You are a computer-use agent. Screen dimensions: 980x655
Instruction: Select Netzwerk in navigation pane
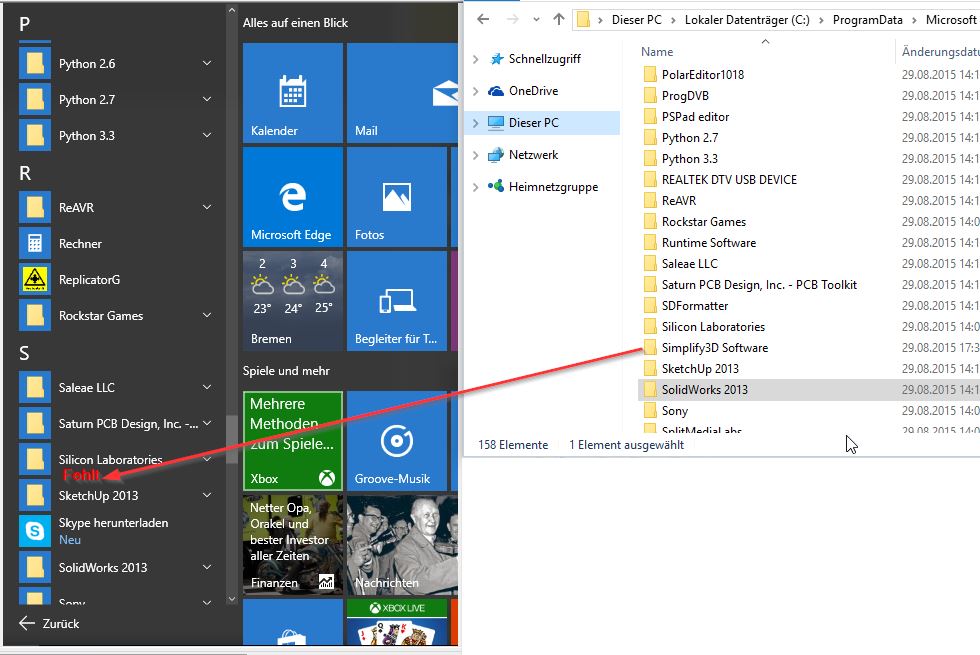pyautogui.click(x=533, y=154)
